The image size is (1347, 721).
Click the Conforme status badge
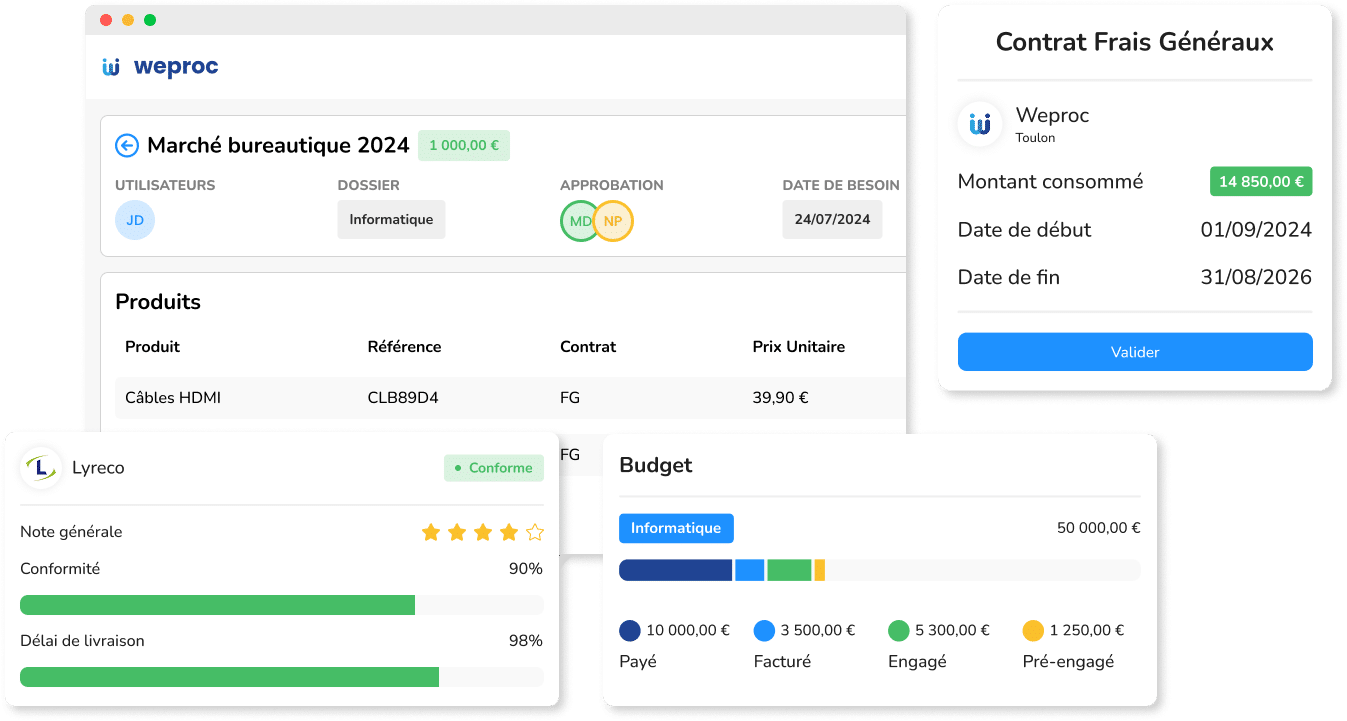[x=494, y=468]
